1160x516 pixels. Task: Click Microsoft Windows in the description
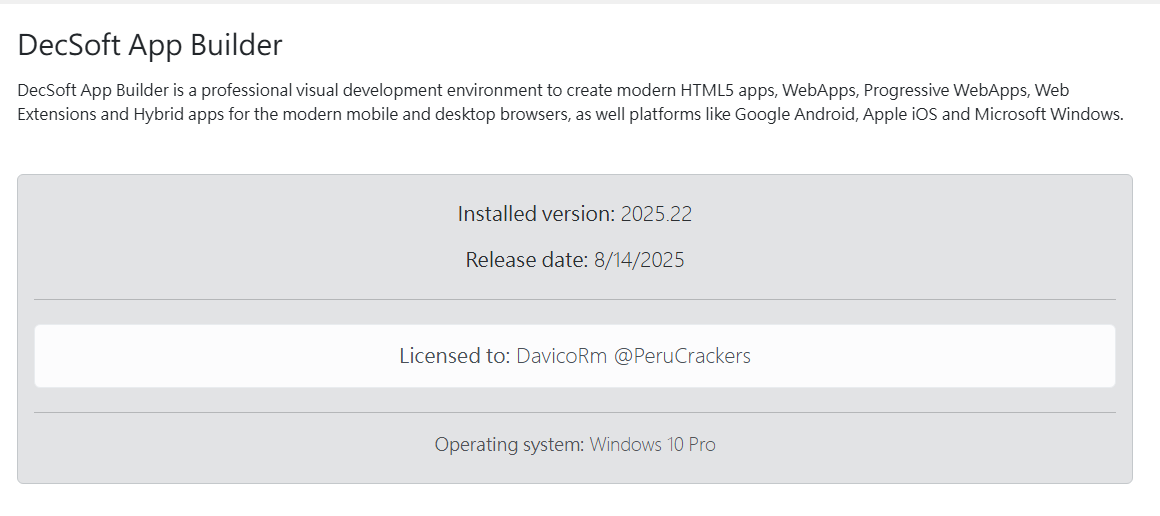(1048, 115)
